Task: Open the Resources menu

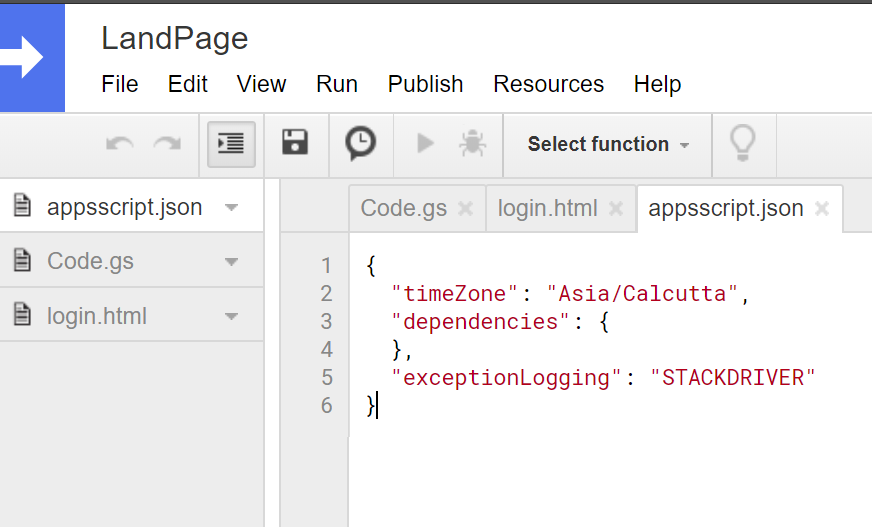Action: [x=548, y=84]
